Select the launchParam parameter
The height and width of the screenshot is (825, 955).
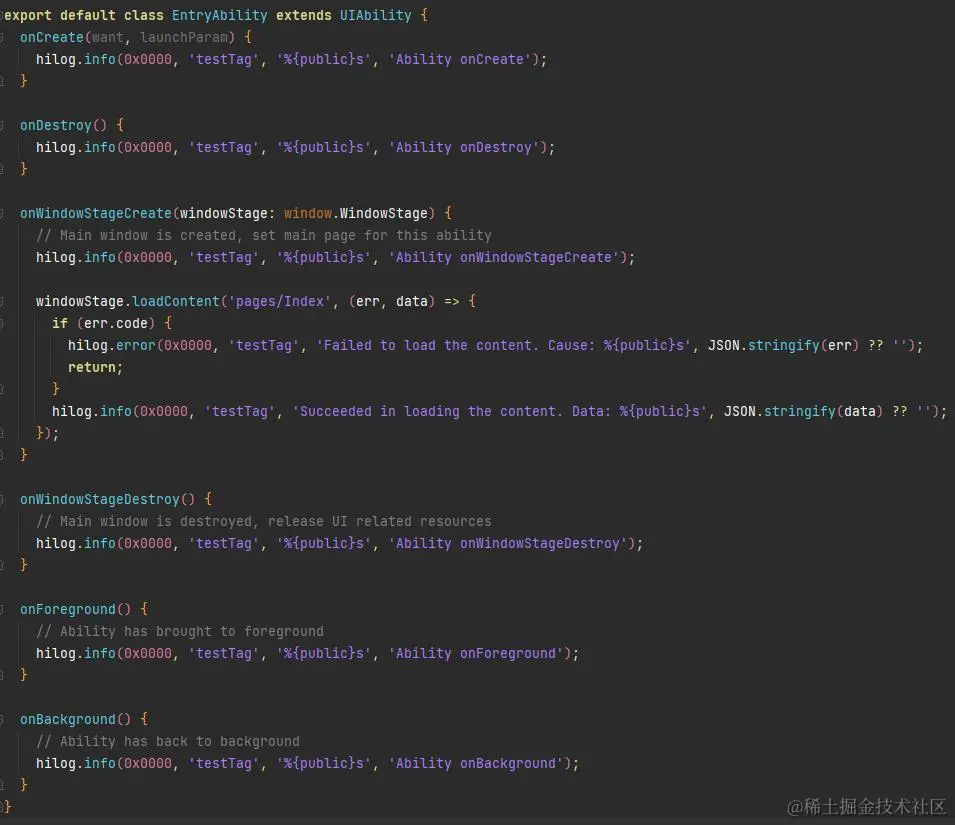(x=184, y=37)
